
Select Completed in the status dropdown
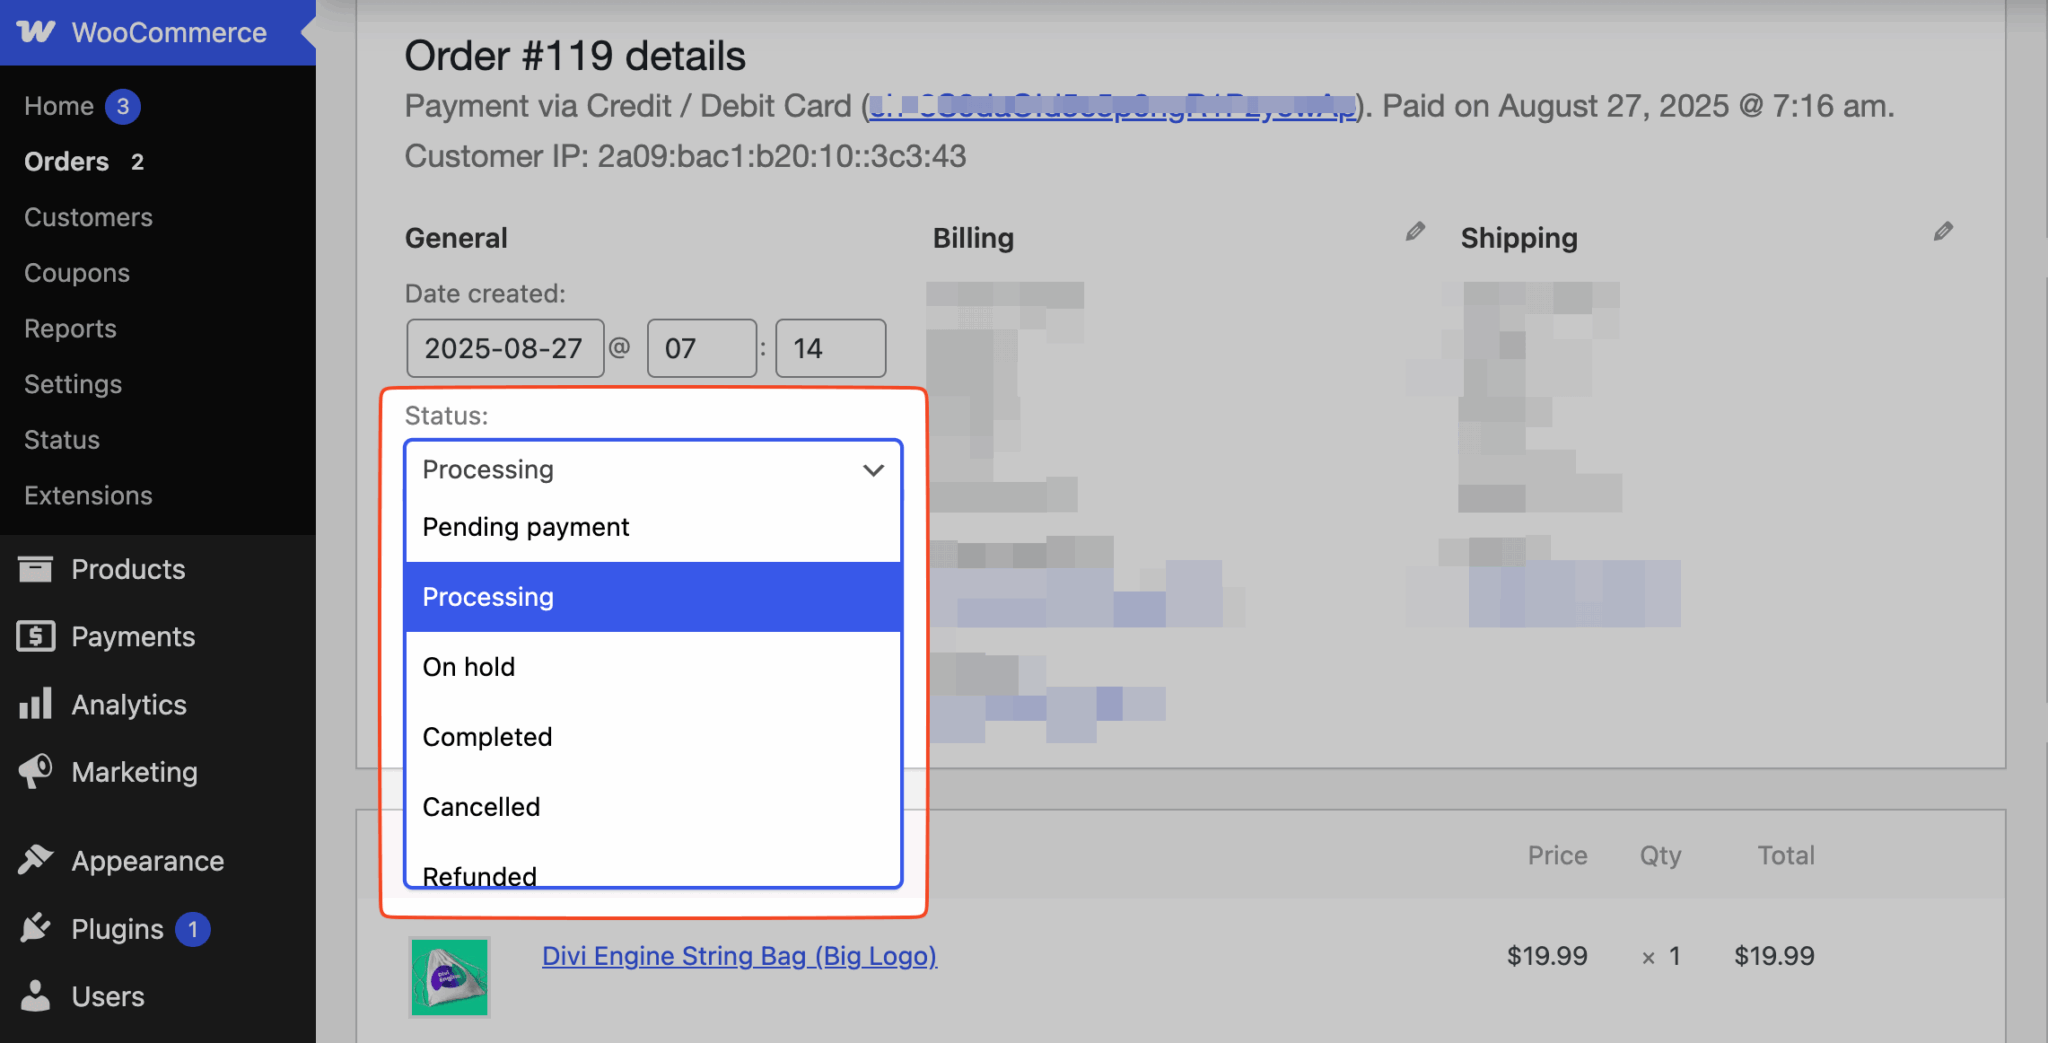[x=487, y=736]
